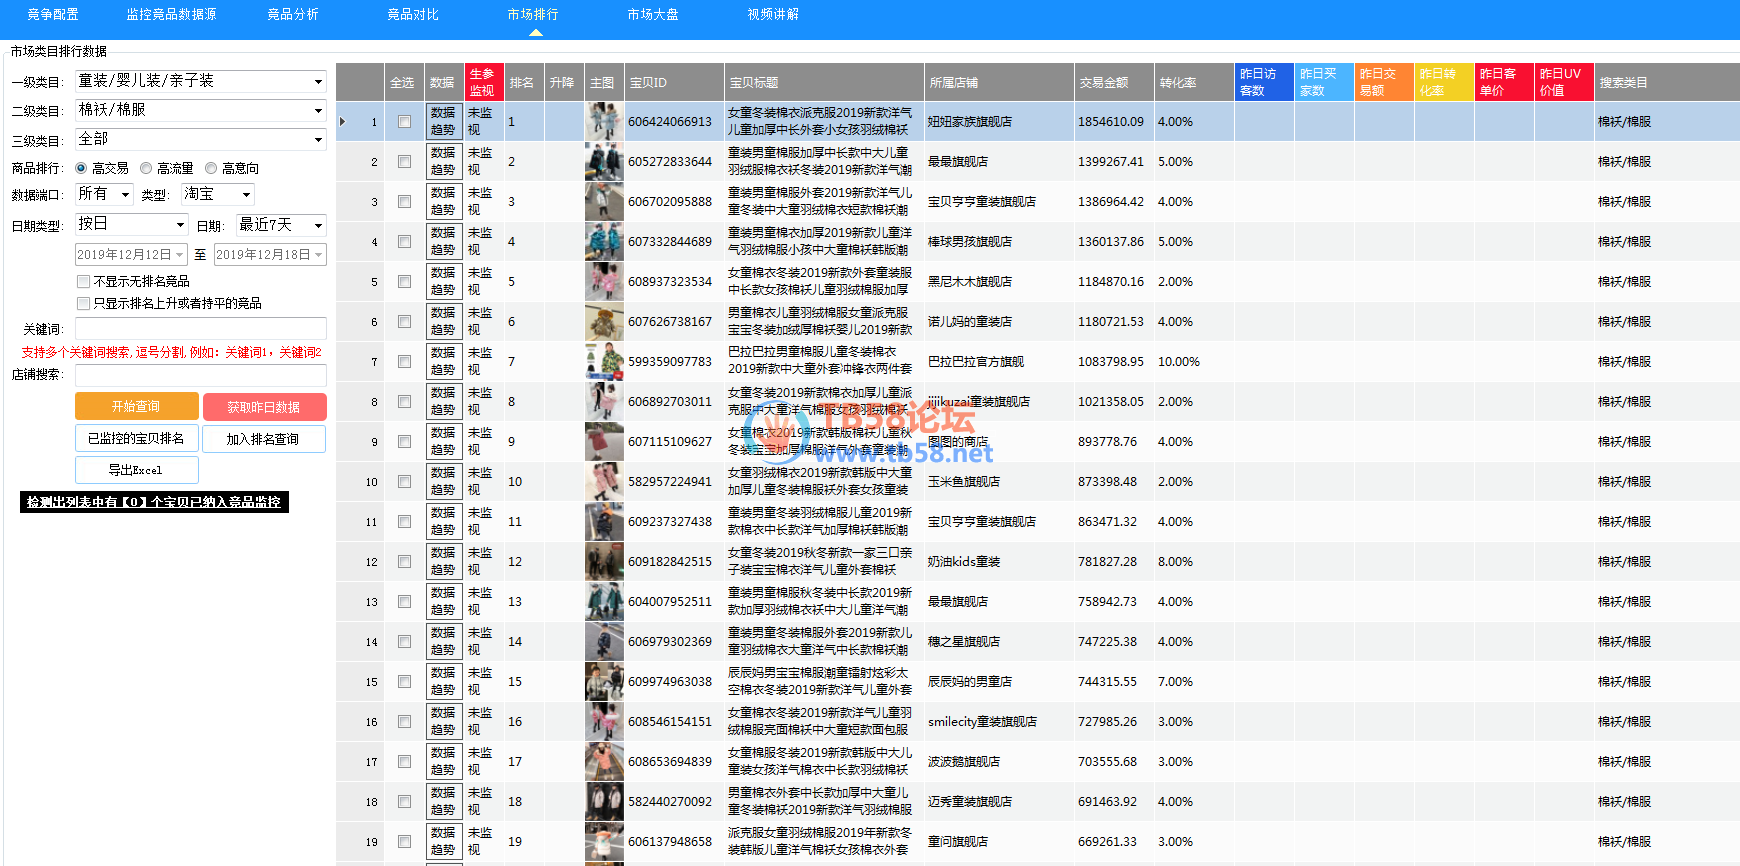Open 数据趋势 for item 606702095888
The image size is (1740, 866).
[x=443, y=201]
